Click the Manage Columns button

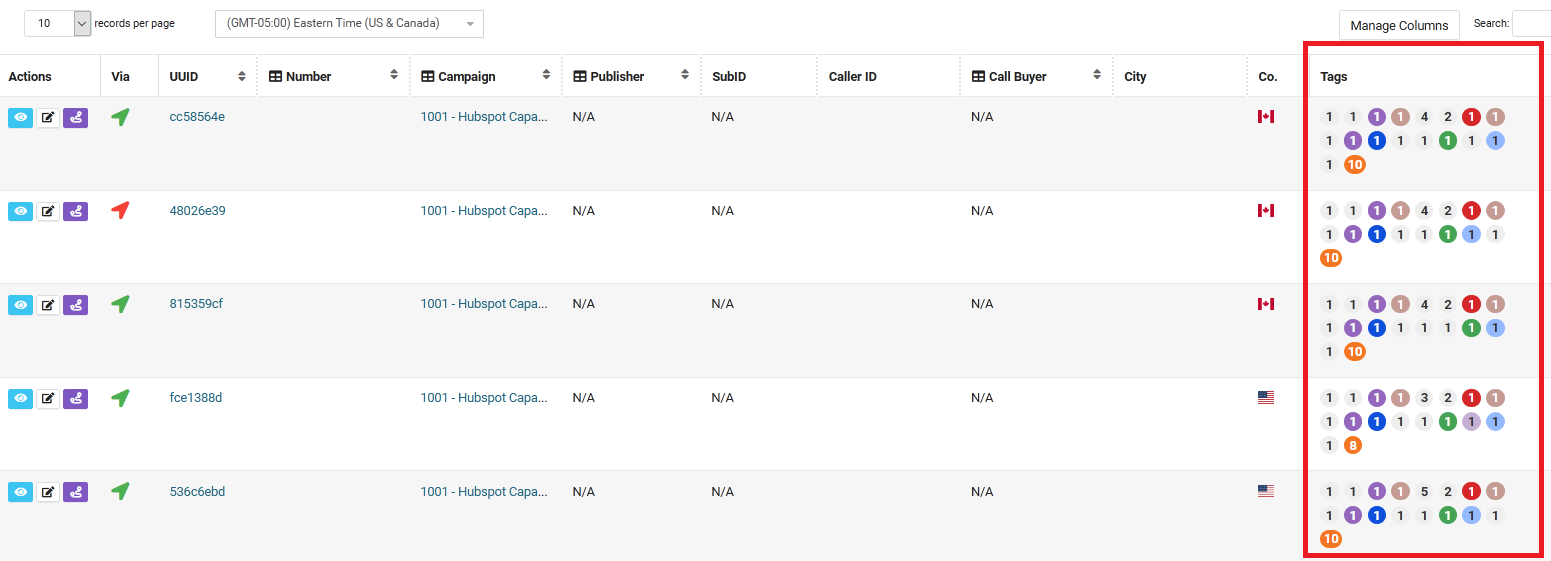tap(1399, 25)
